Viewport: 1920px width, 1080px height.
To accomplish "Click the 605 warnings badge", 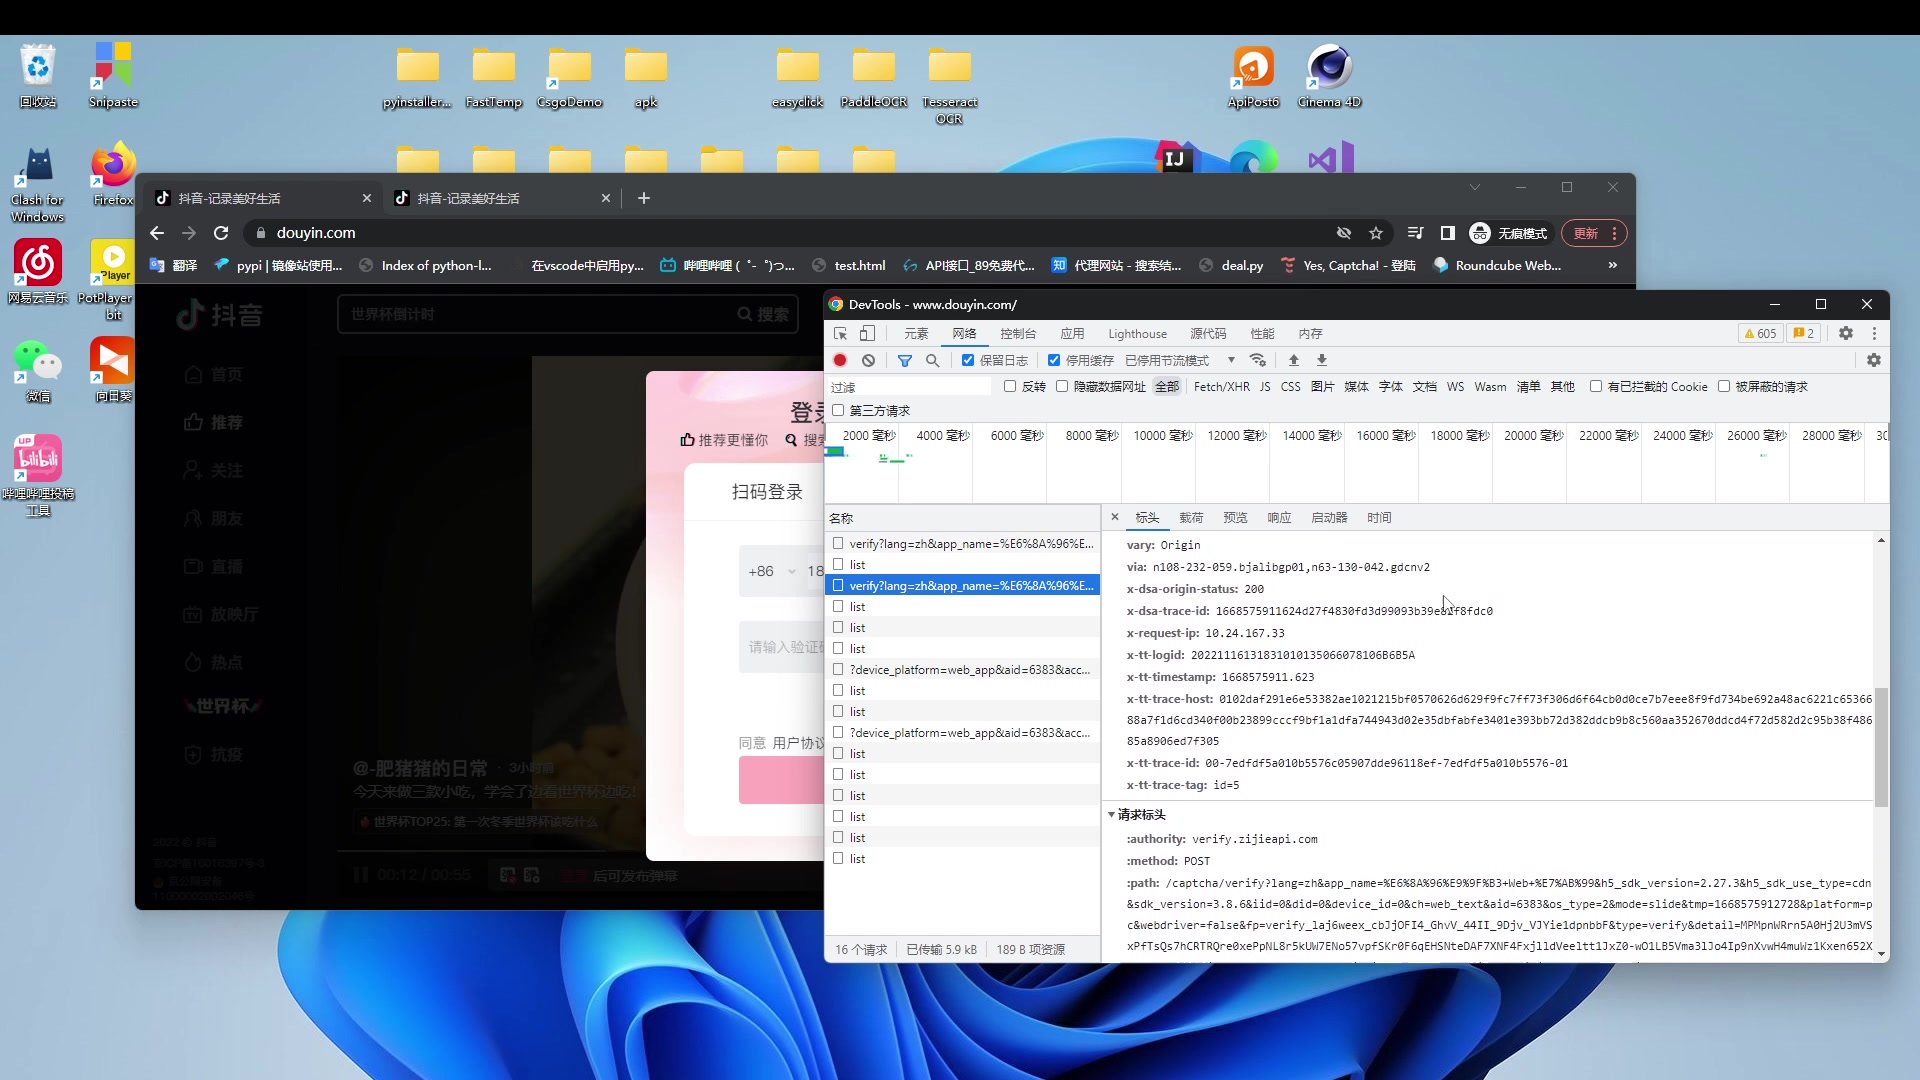I will click(1760, 334).
